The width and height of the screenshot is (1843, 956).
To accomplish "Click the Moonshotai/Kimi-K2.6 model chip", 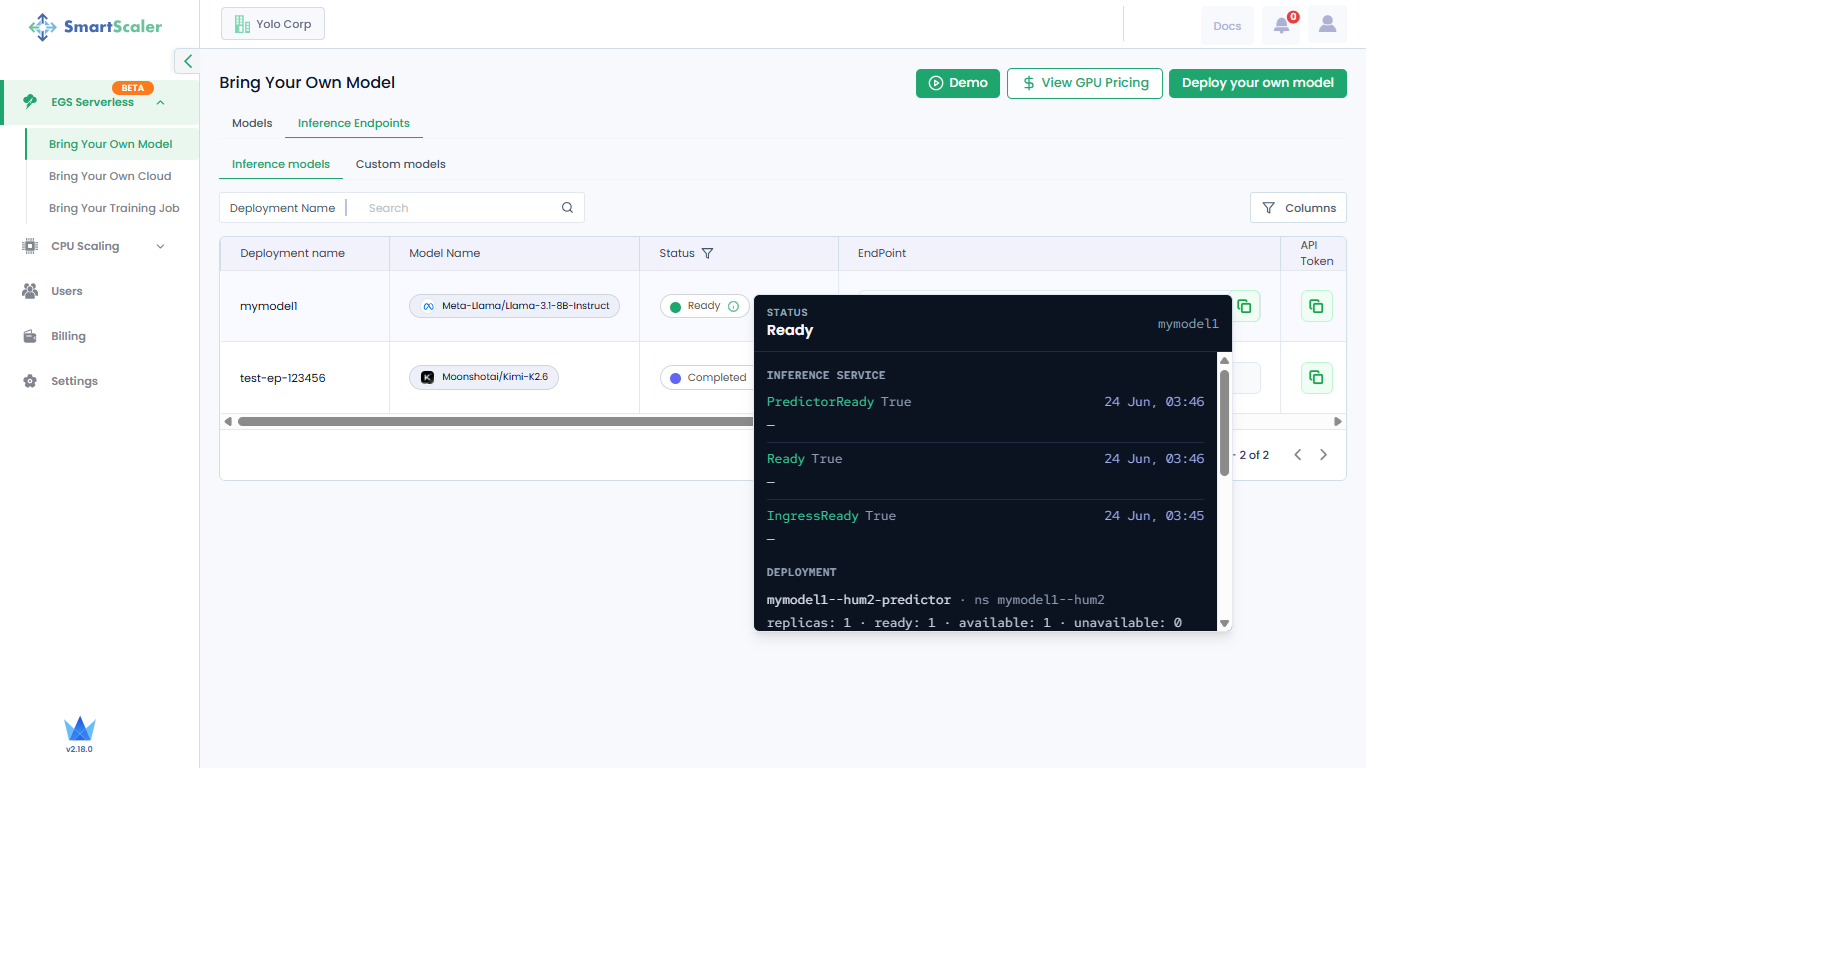I will pos(484,377).
